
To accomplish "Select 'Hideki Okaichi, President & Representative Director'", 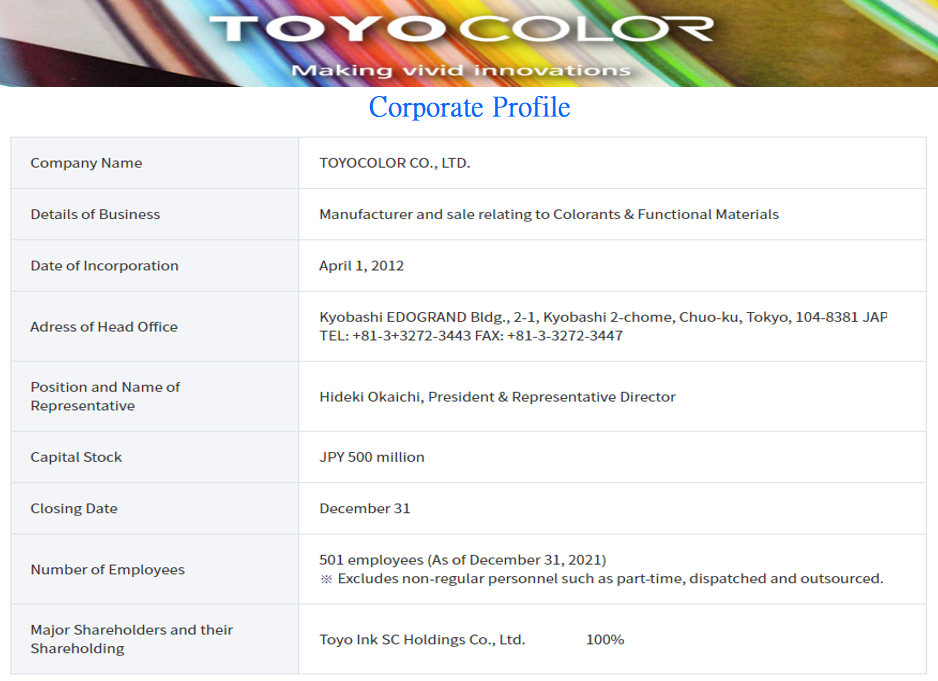I will [x=497, y=397].
